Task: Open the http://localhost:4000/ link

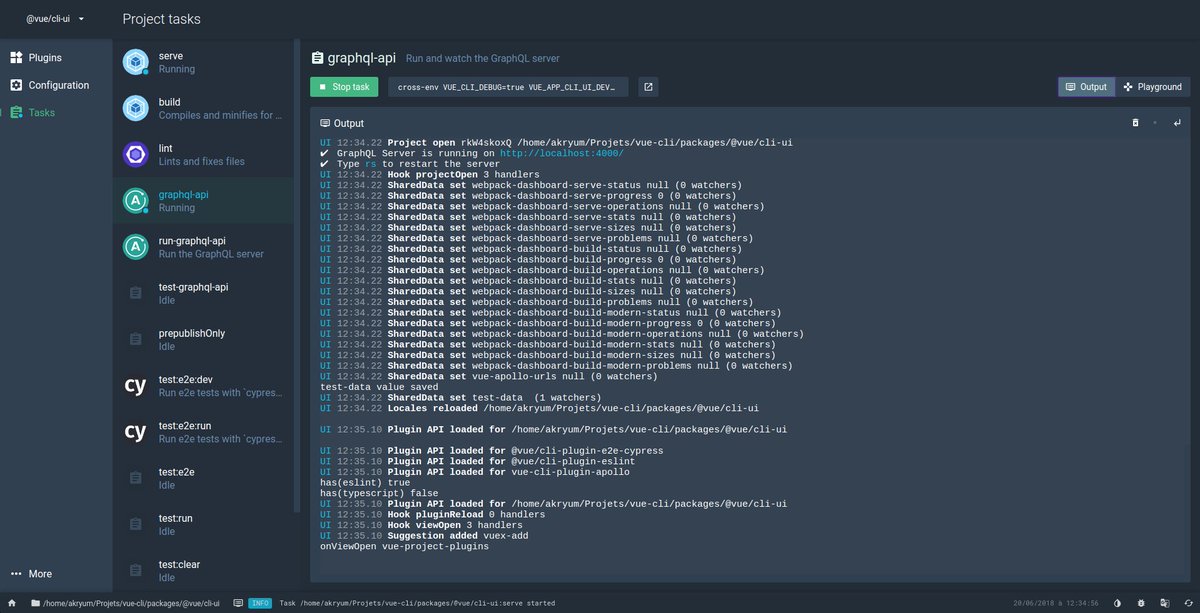Action: coord(564,153)
